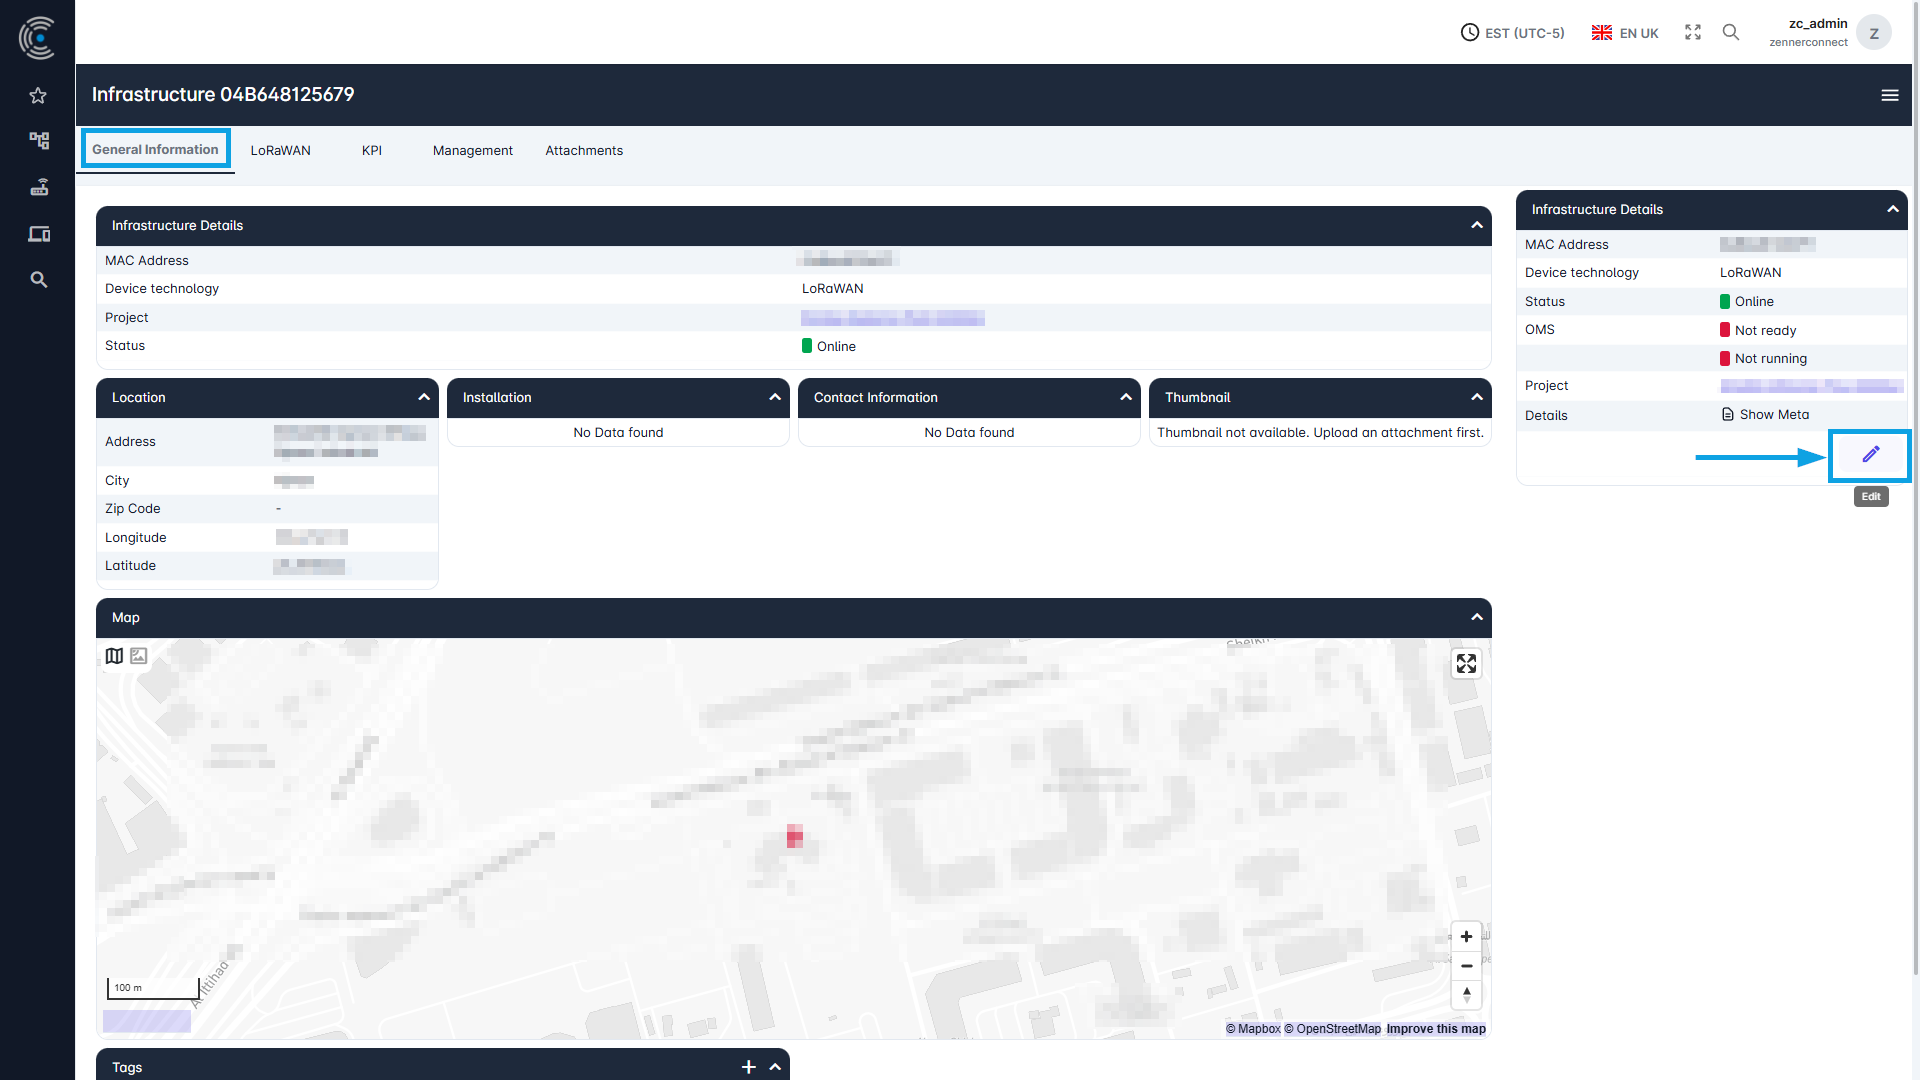
Task: Open the Management tab
Action: 472,150
